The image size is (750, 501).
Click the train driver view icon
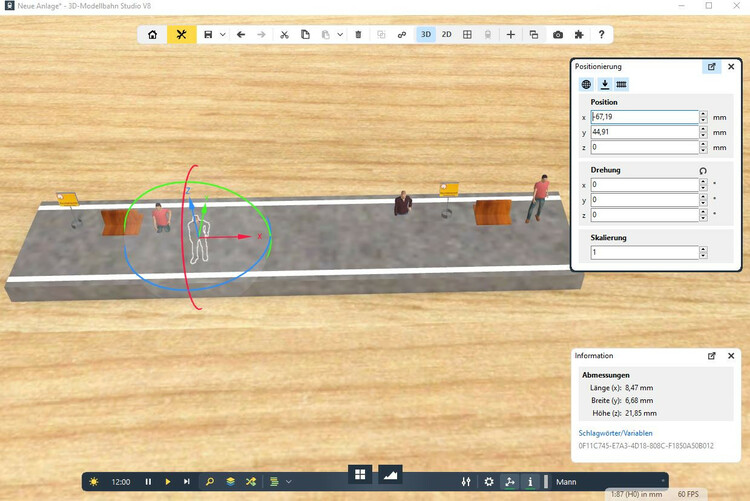click(488, 34)
